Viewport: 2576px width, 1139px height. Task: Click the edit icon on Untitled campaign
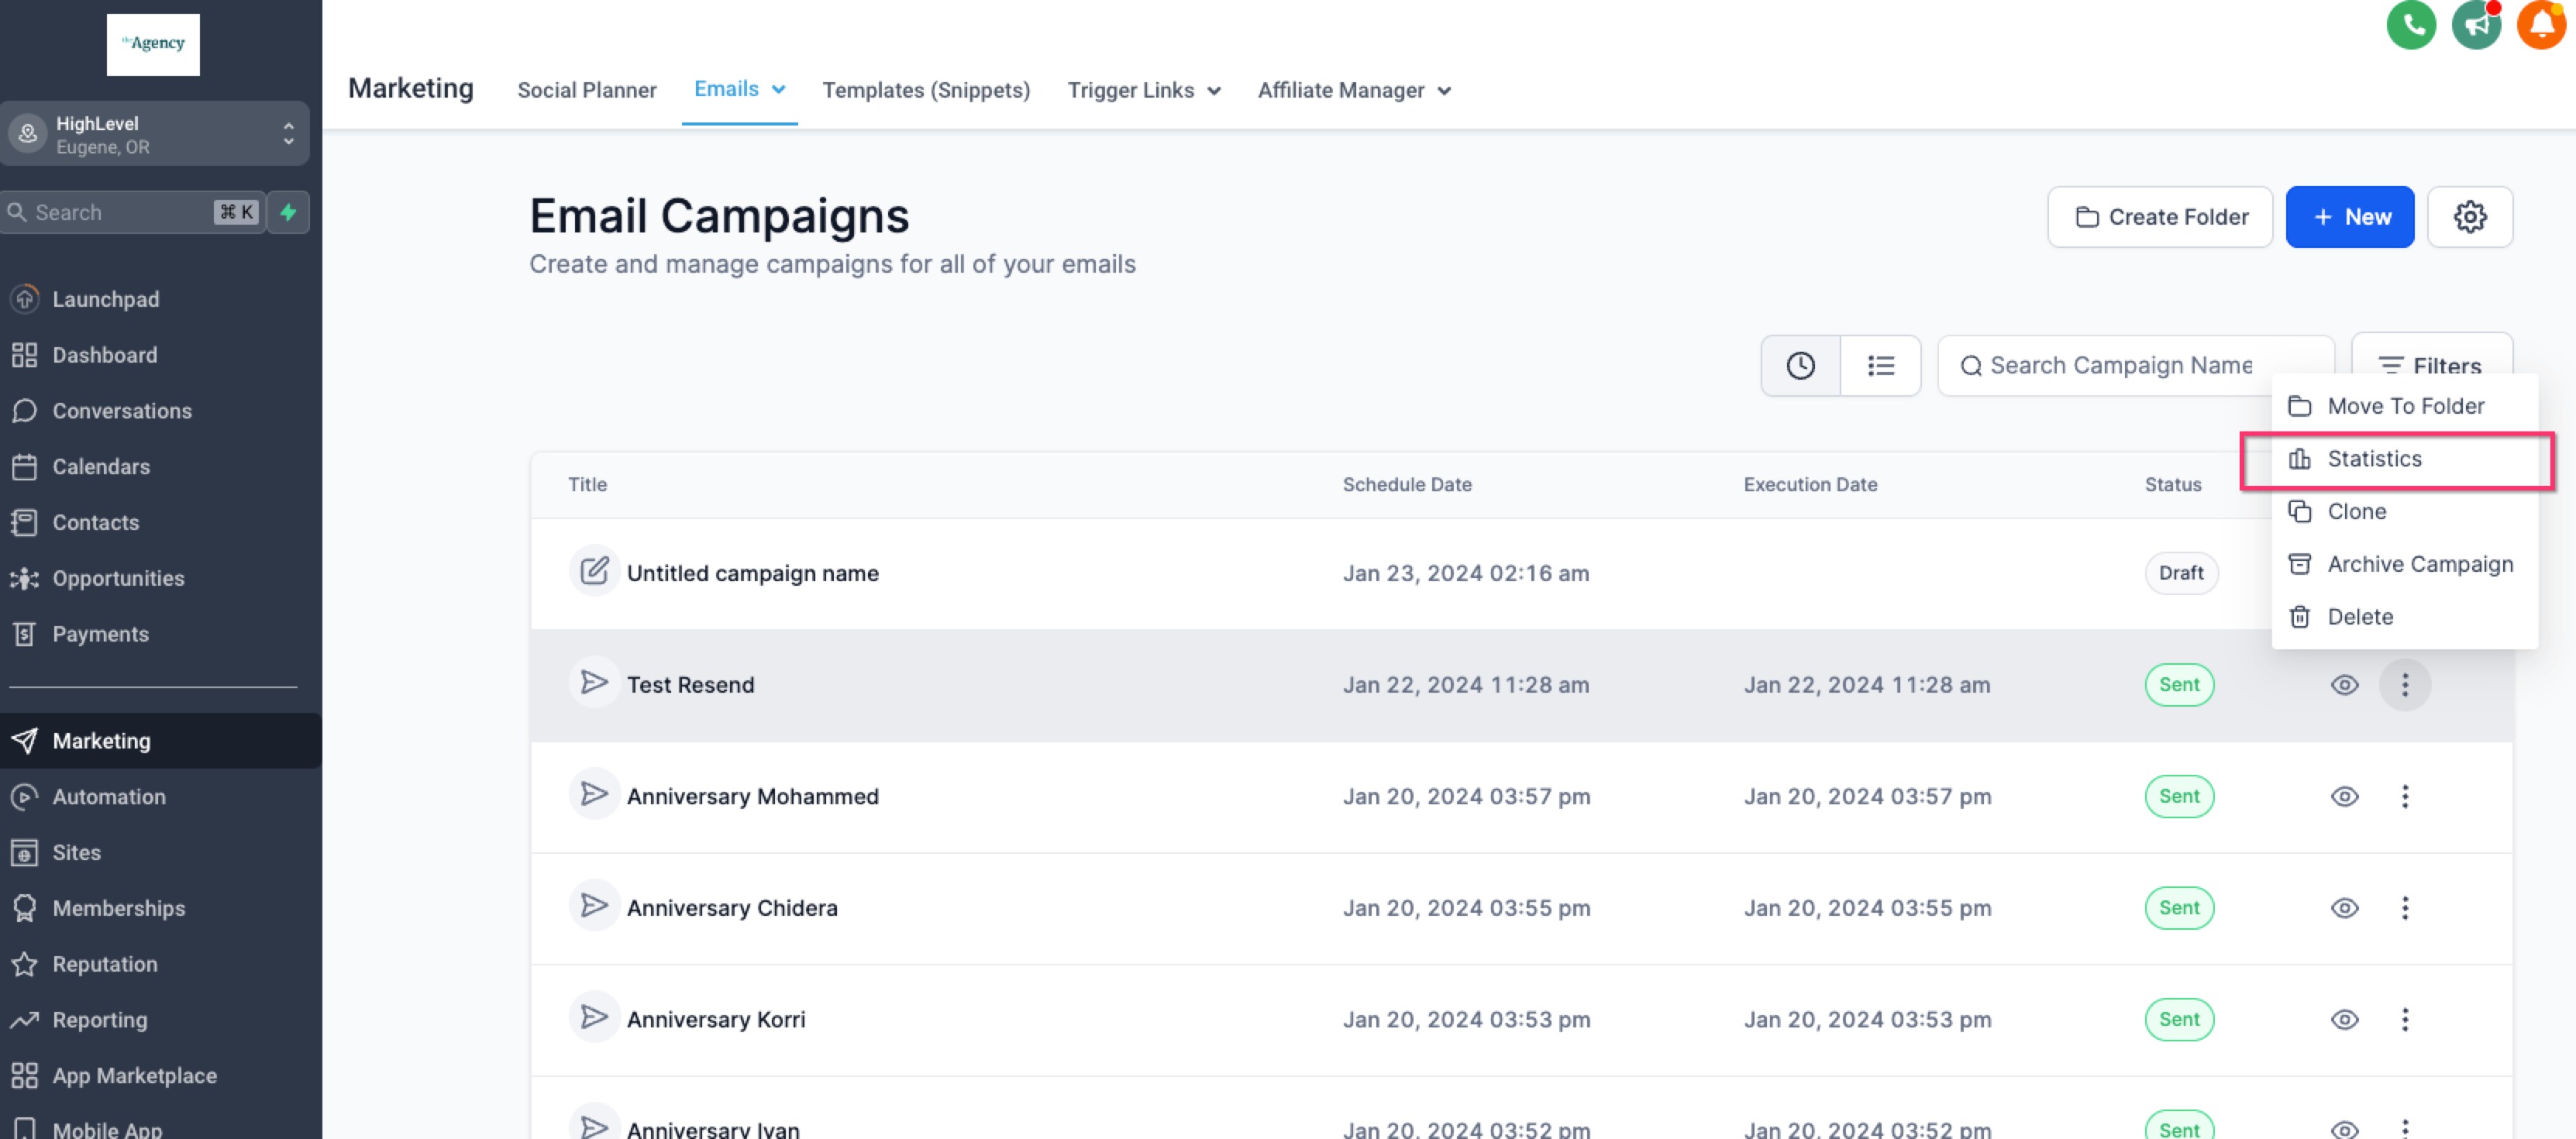[x=594, y=572]
